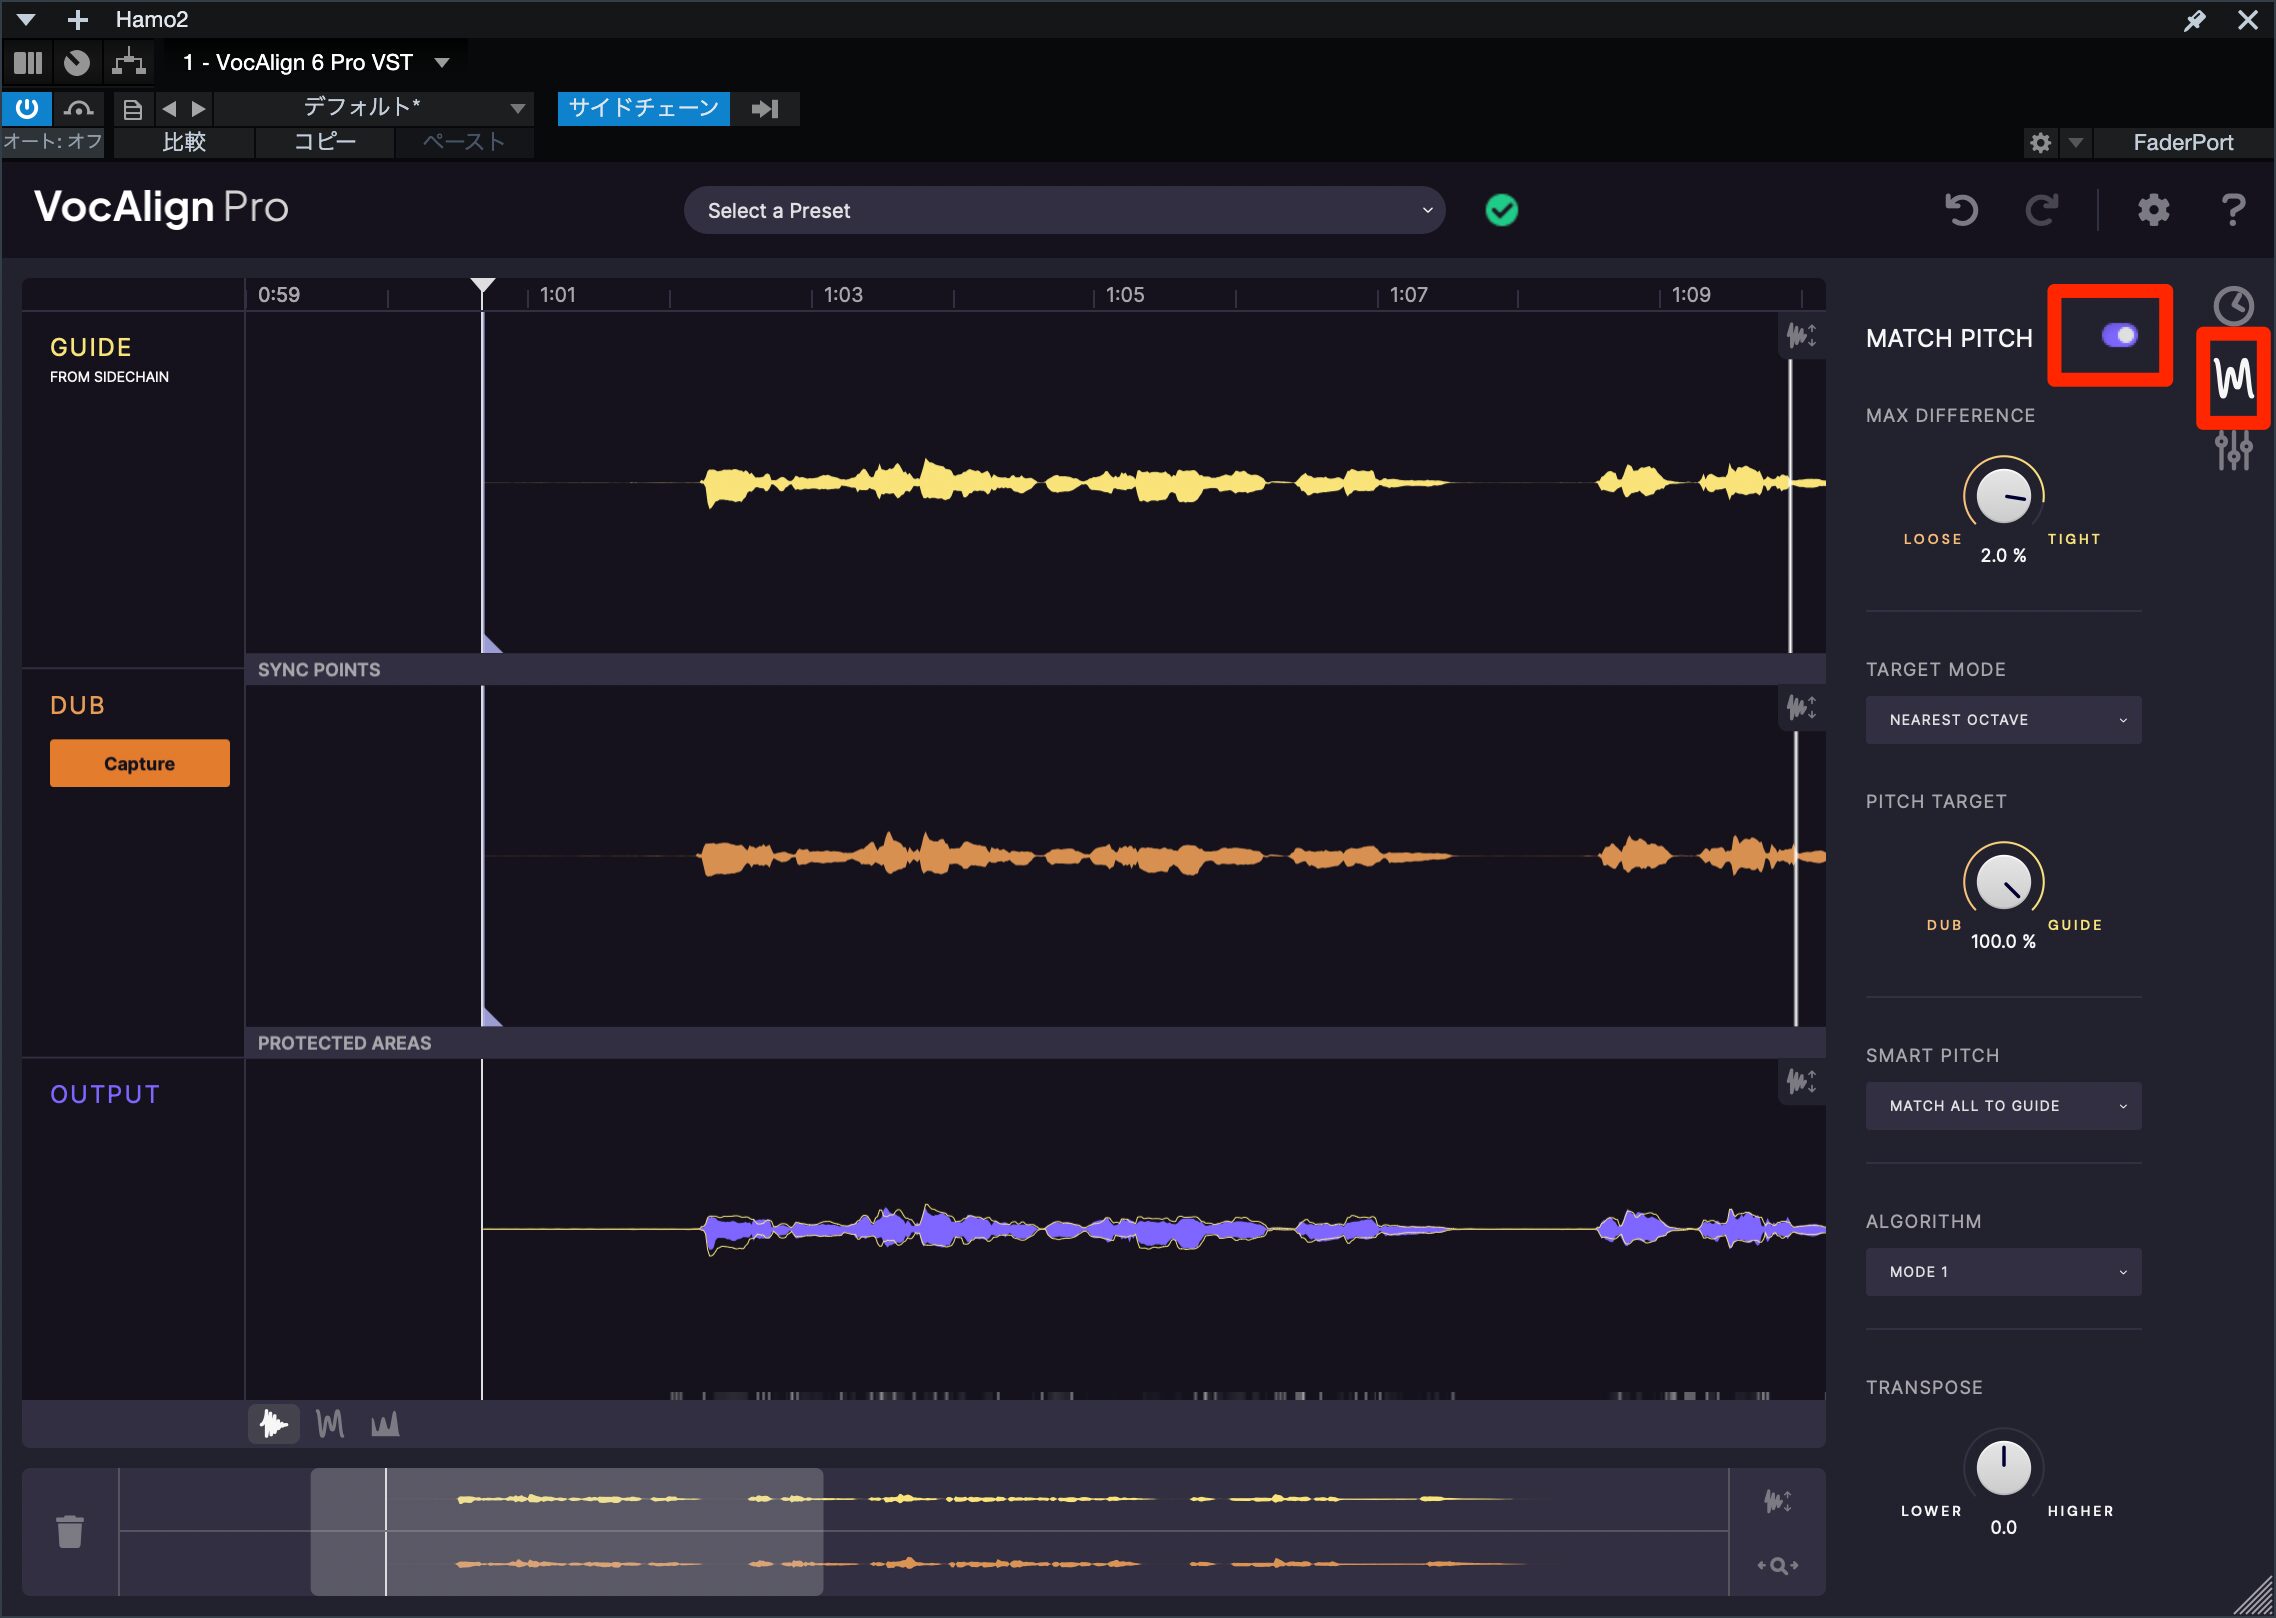Click the sidechain send arrow icon
Image resolution: width=2276 pixels, height=1618 pixels.
765,108
